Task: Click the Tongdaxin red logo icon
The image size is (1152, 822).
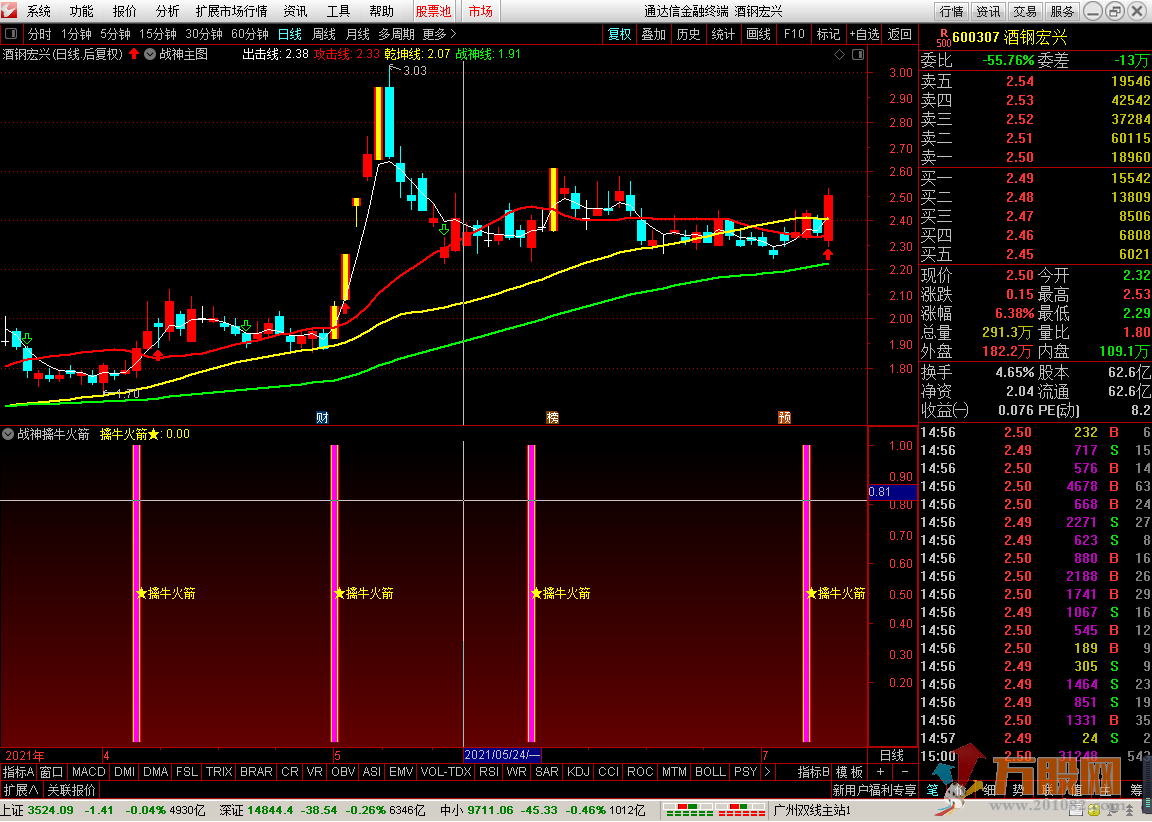Action: coord(9,11)
